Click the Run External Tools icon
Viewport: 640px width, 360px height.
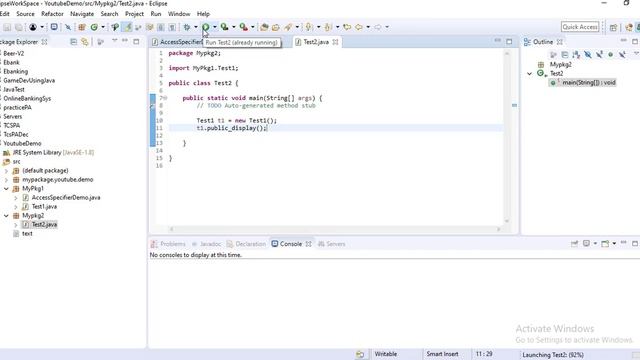pos(244,27)
